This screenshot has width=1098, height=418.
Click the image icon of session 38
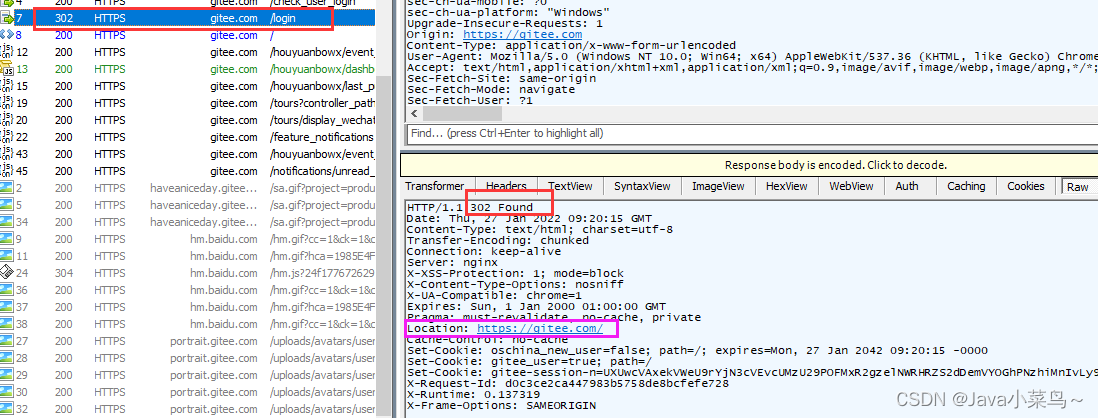pyautogui.click(x=7, y=324)
